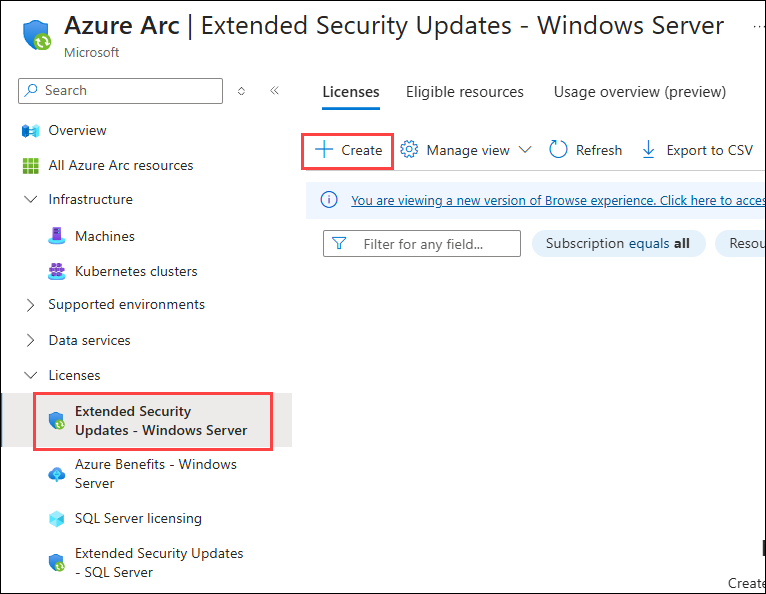Image resolution: width=766 pixels, height=594 pixels.
Task: Click the Manage view button label
Action: (x=468, y=150)
